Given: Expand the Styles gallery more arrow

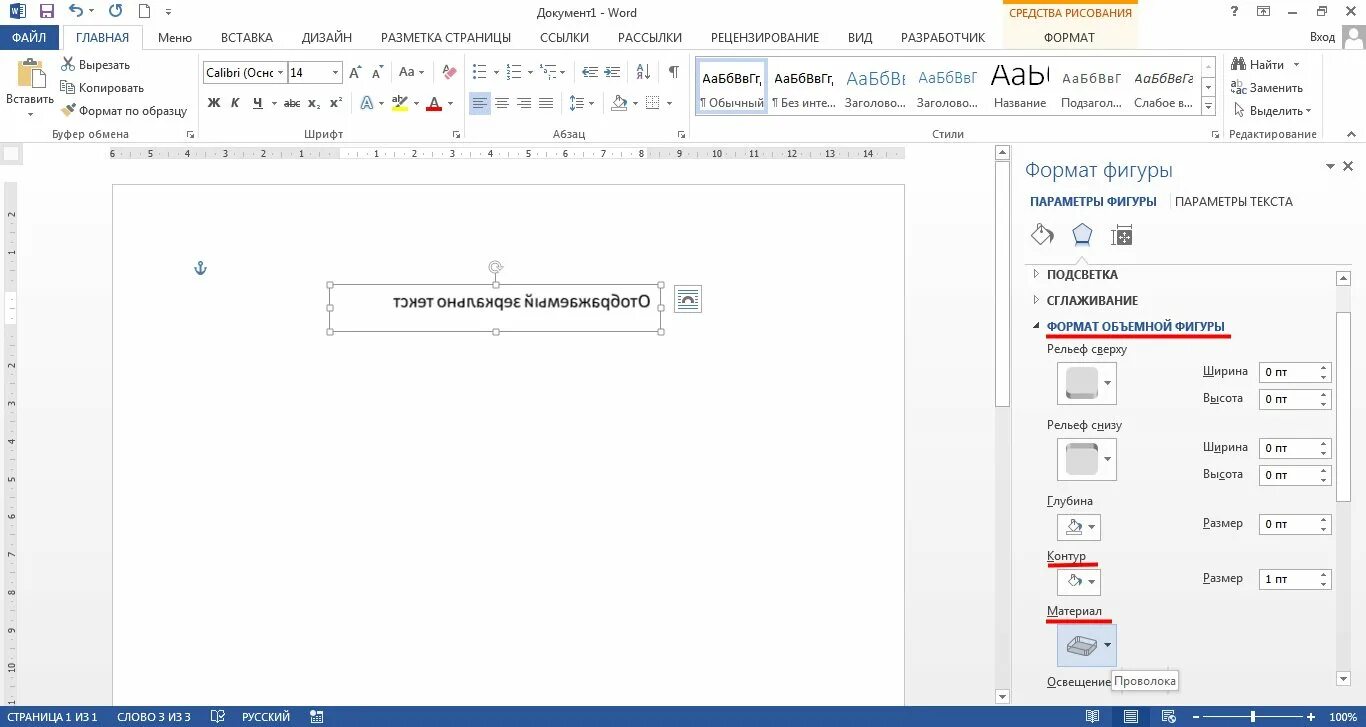Looking at the screenshot, I should pos(1208,106).
